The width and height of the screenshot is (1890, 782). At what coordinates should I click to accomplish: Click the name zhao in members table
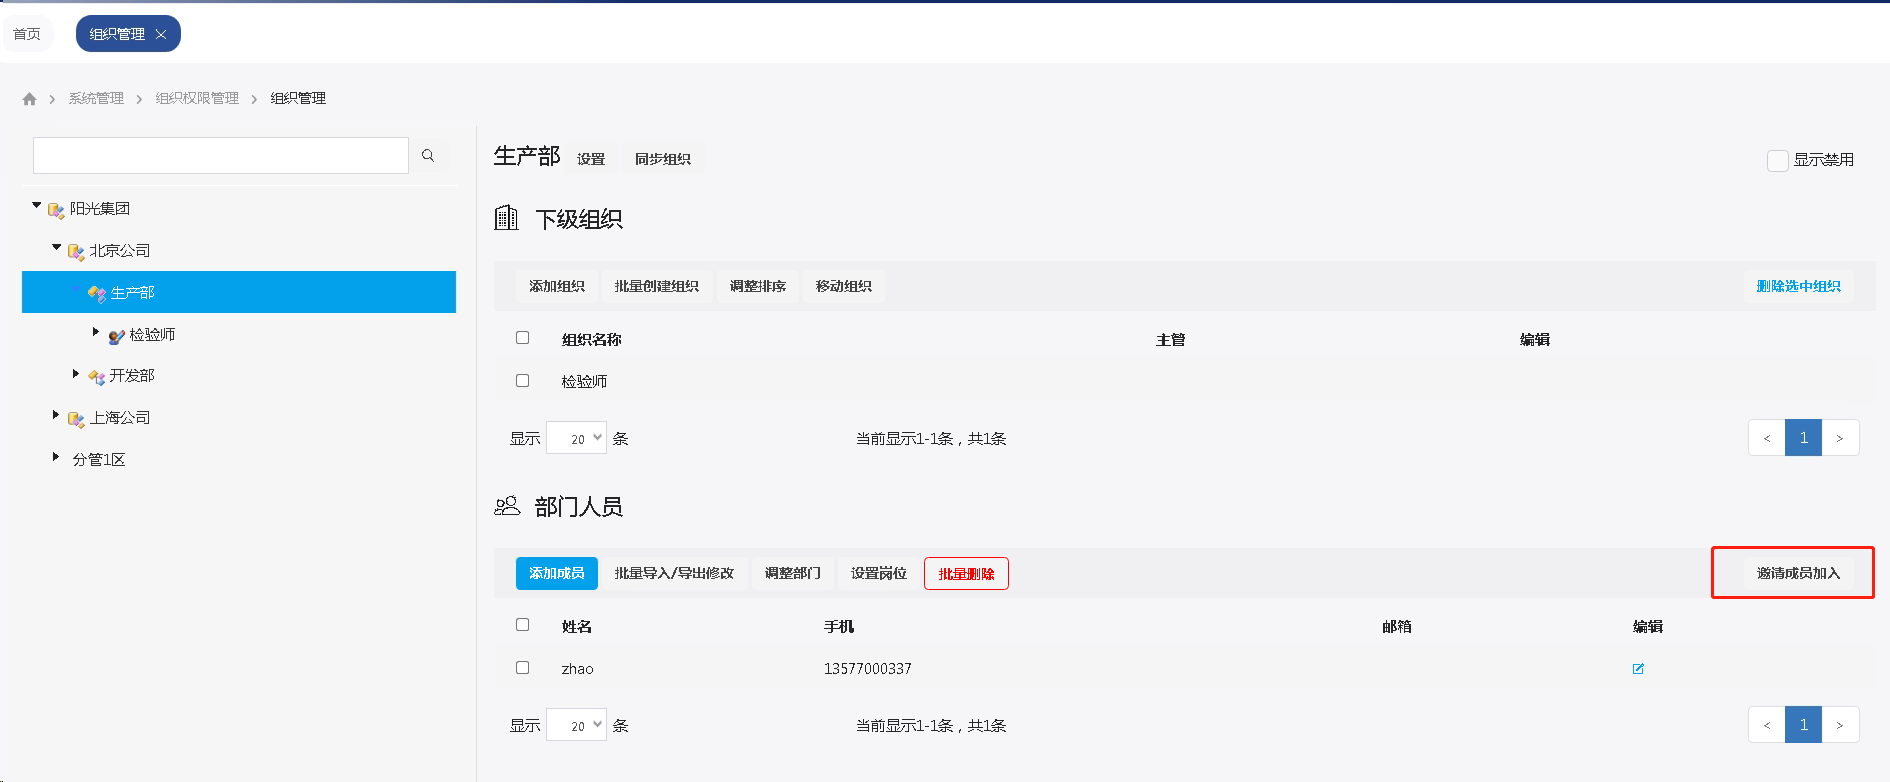point(578,669)
